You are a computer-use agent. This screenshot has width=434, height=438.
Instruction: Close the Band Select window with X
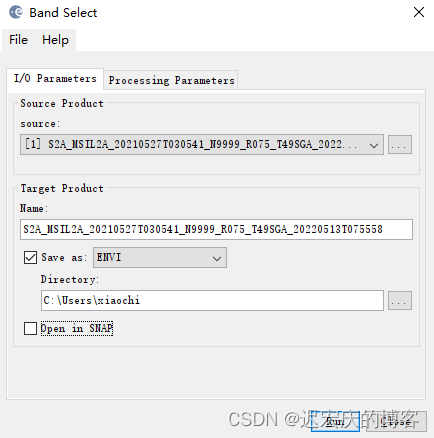[x=419, y=12]
